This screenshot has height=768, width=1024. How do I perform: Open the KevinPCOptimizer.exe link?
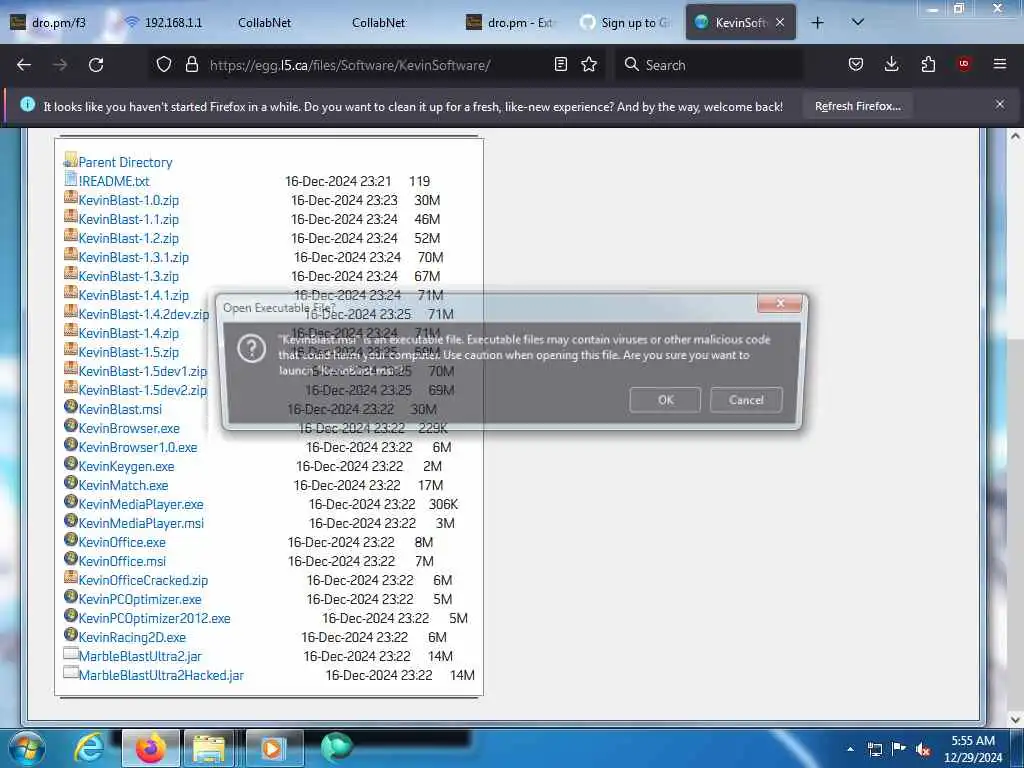[x=140, y=598]
